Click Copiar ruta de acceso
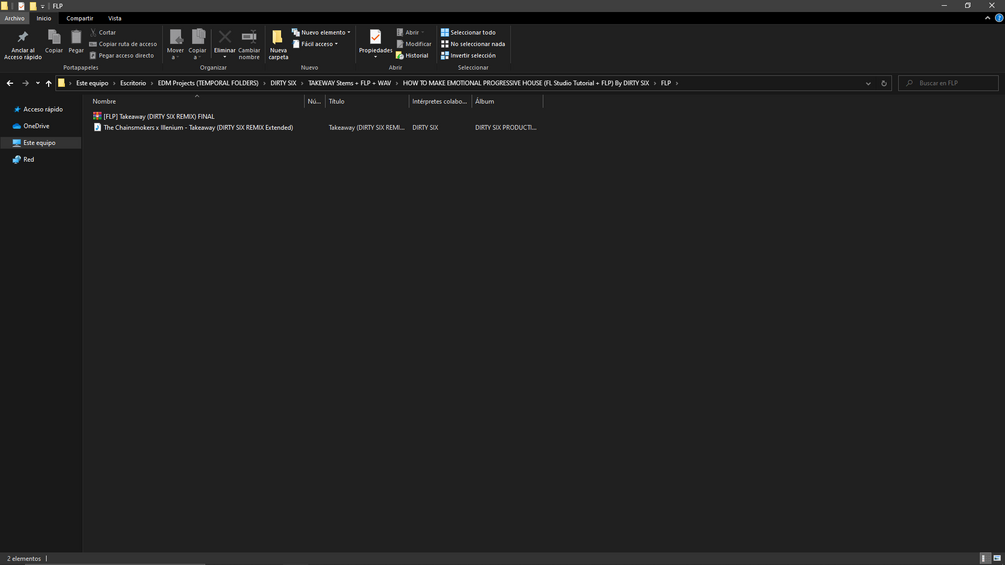The width and height of the screenshot is (1005, 565). coord(122,44)
